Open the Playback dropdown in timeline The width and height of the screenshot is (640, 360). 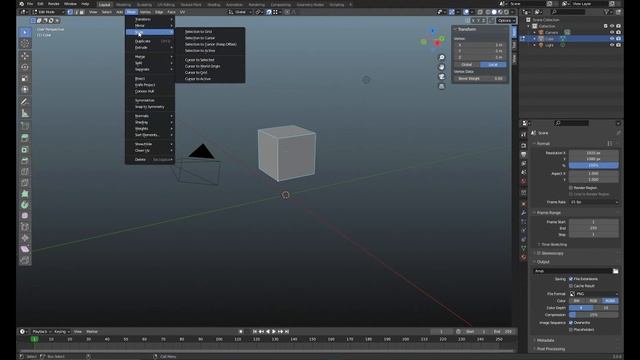pyautogui.click(x=41, y=332)
